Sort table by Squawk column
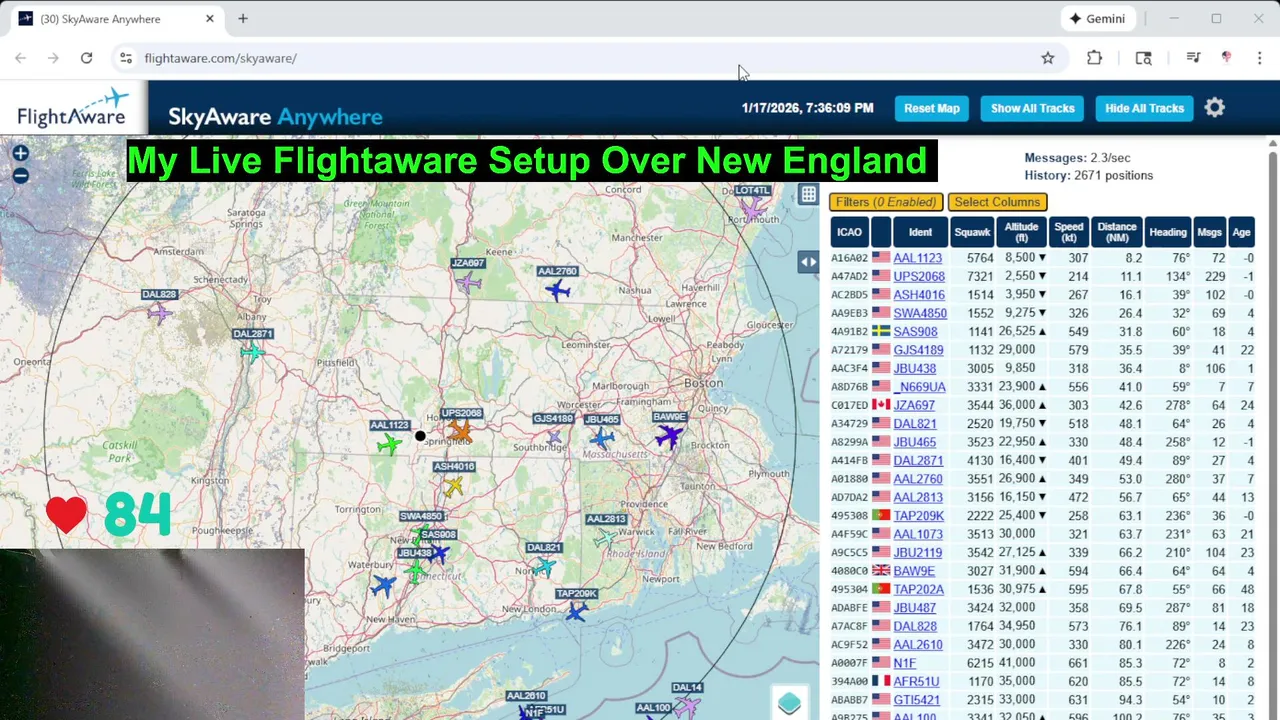 click(972, 232)
